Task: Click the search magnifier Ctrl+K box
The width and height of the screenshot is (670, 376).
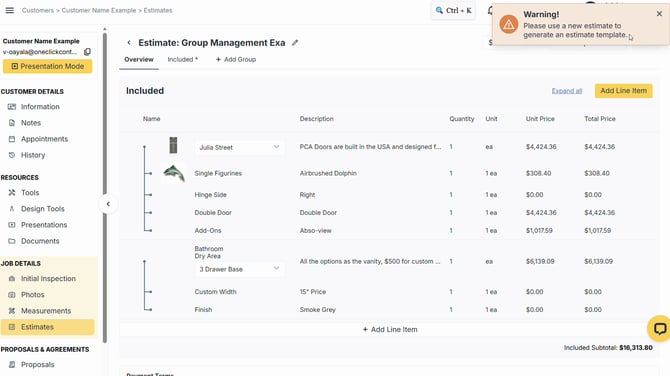Action: click(453, 10)
